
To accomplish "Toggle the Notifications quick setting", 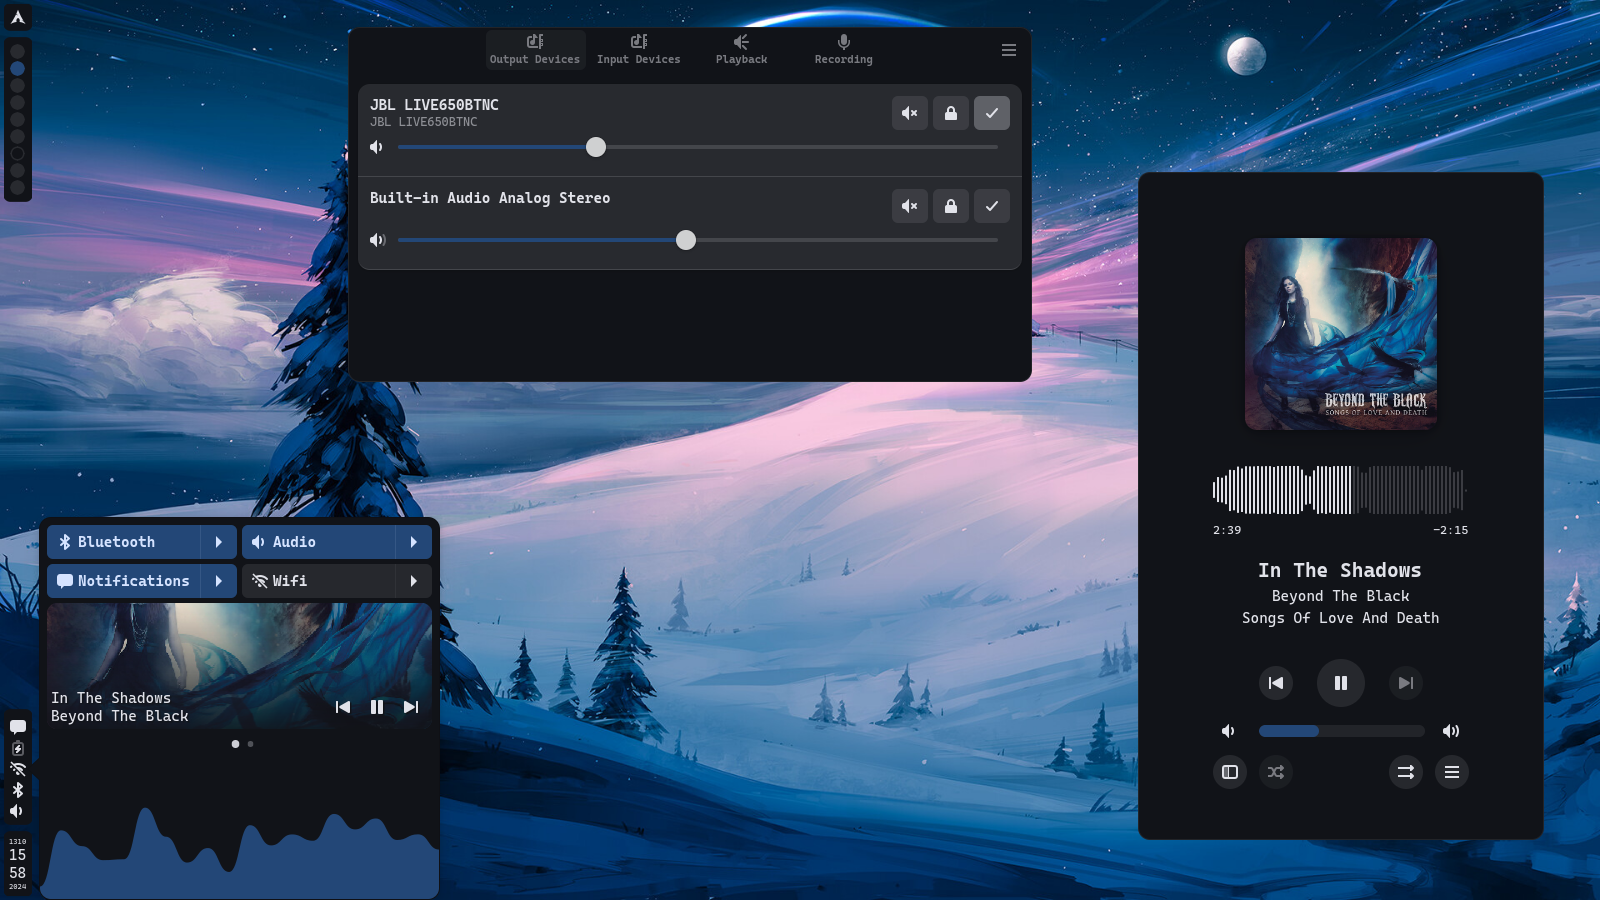I will tap(123, 581).
